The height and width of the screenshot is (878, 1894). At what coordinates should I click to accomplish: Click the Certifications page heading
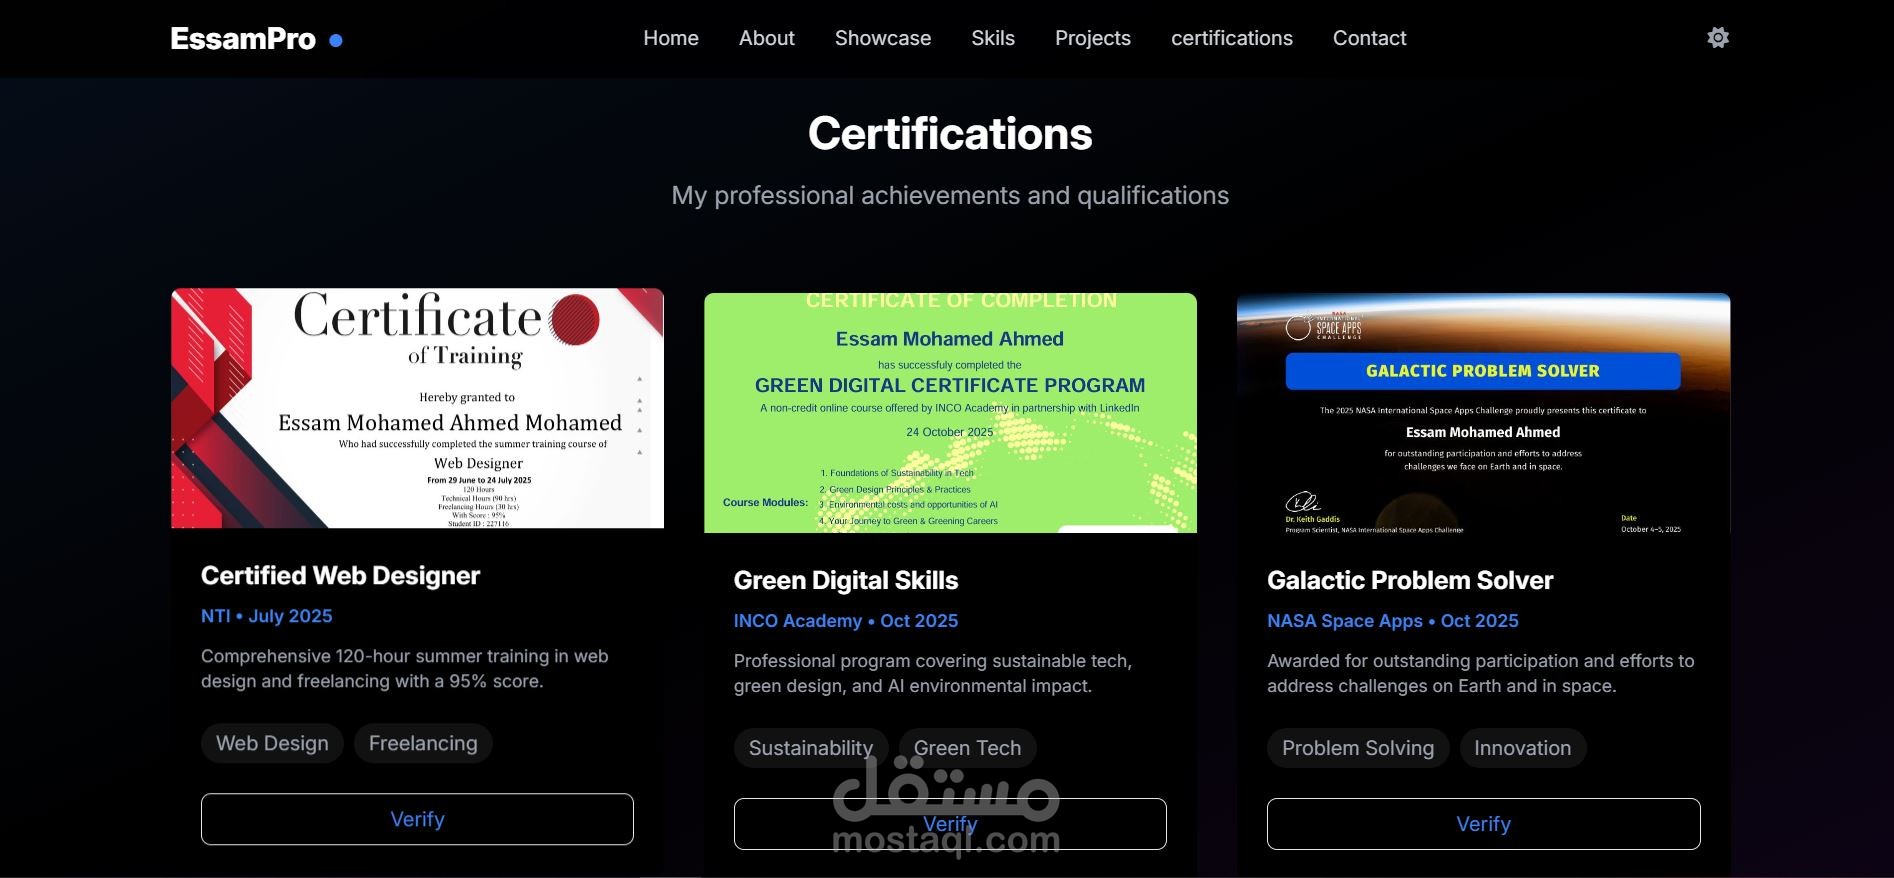[x=950, y=133]
